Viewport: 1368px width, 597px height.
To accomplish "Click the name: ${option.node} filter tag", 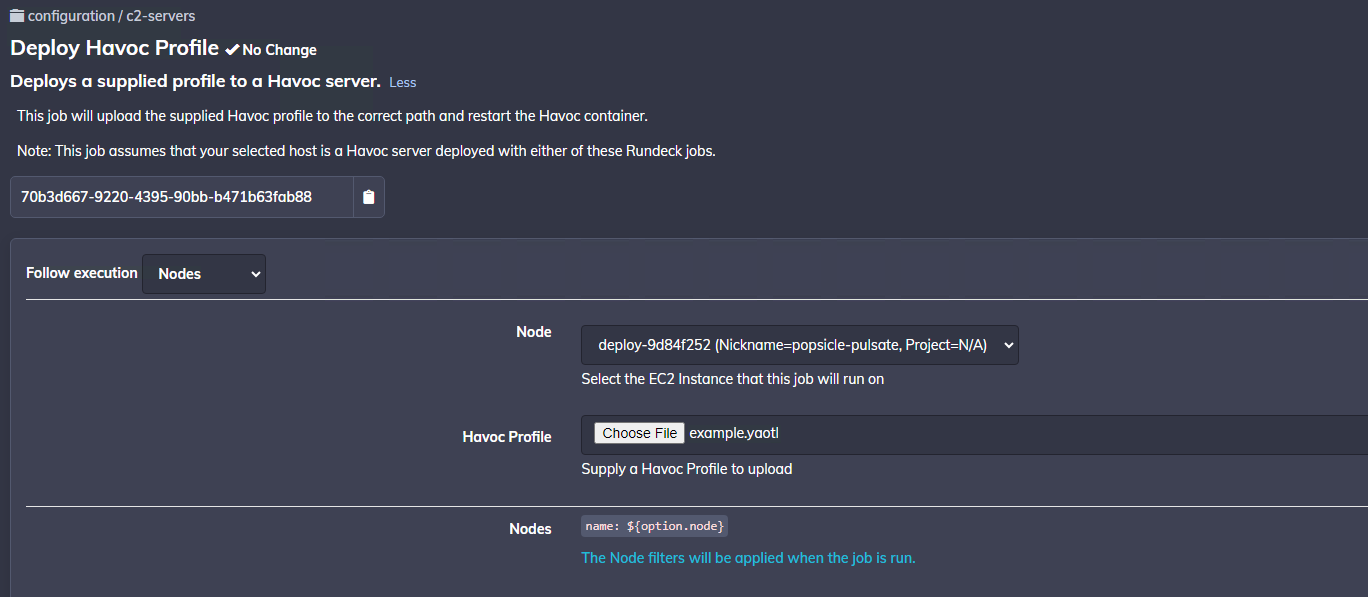I will coord(655,526).
